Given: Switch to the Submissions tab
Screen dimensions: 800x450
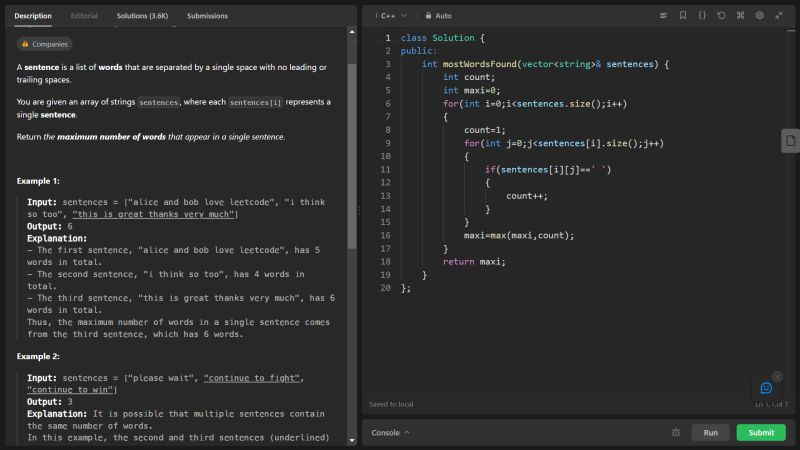Looking at the screenshot, I should [x=207, y=16].
